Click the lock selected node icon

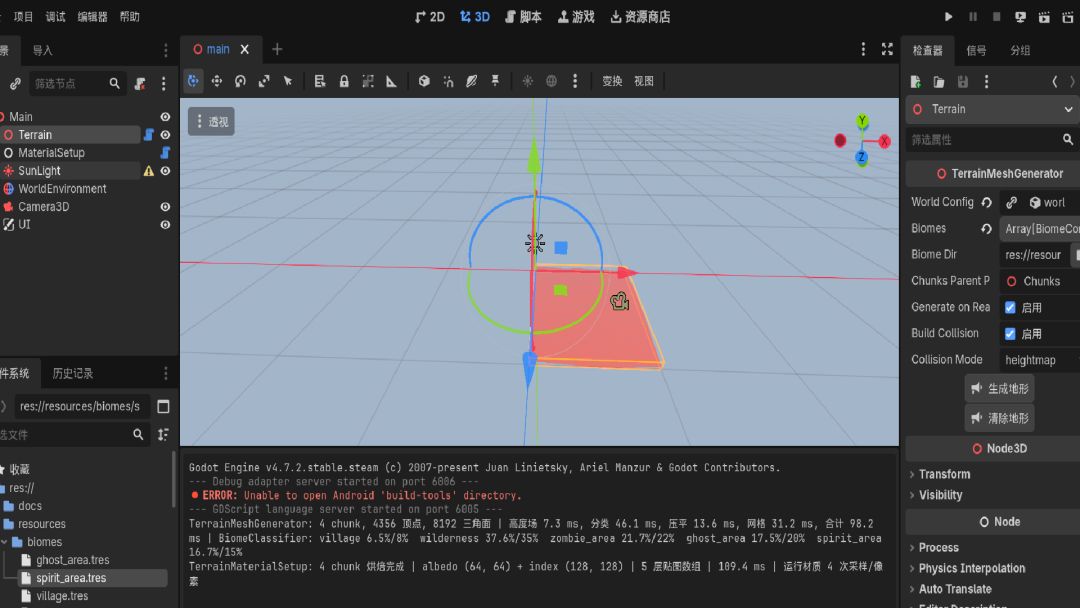[x=344, y=81]
